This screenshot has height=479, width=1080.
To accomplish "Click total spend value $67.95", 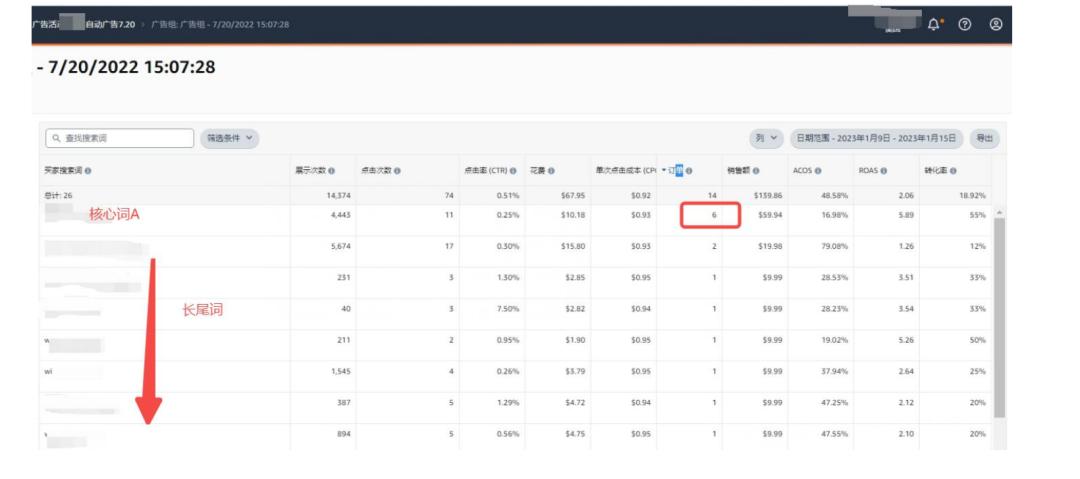I will pos(573,196).
